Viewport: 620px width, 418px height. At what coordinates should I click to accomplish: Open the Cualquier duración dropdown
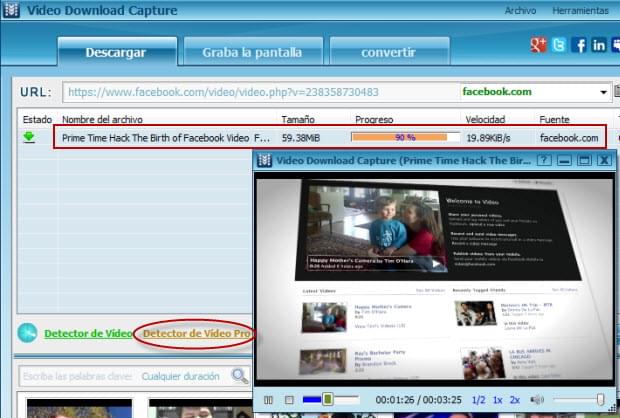180,376
